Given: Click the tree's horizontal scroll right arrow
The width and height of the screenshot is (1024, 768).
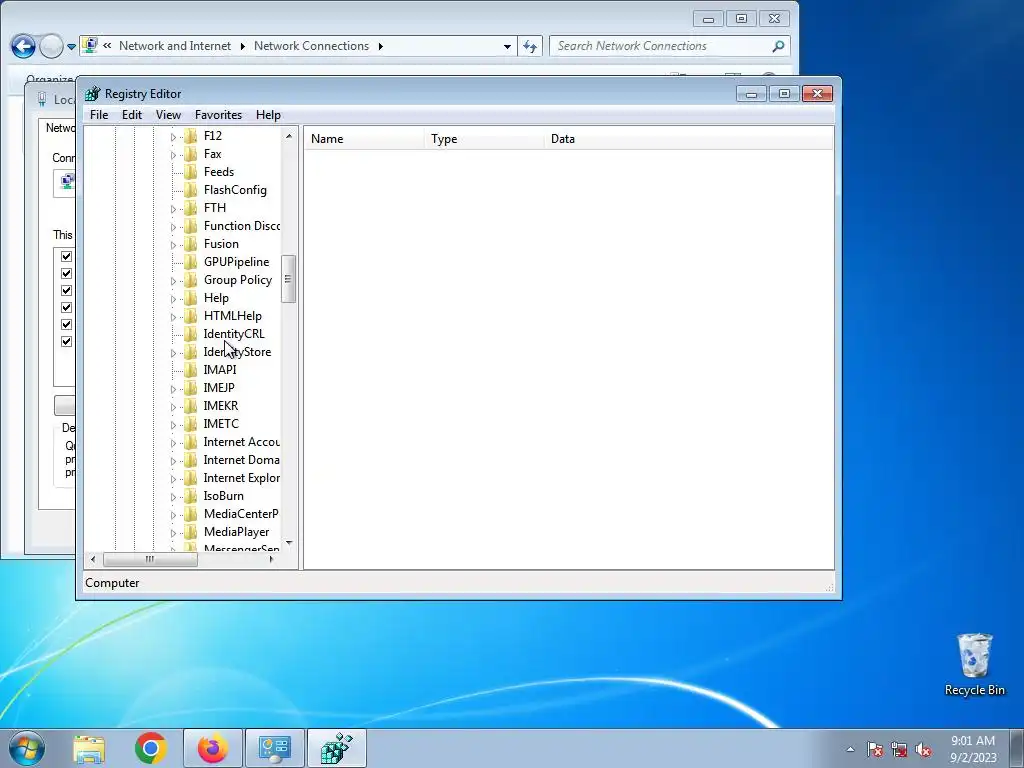Looking at the screenshot, I should [x=272, y=559].
